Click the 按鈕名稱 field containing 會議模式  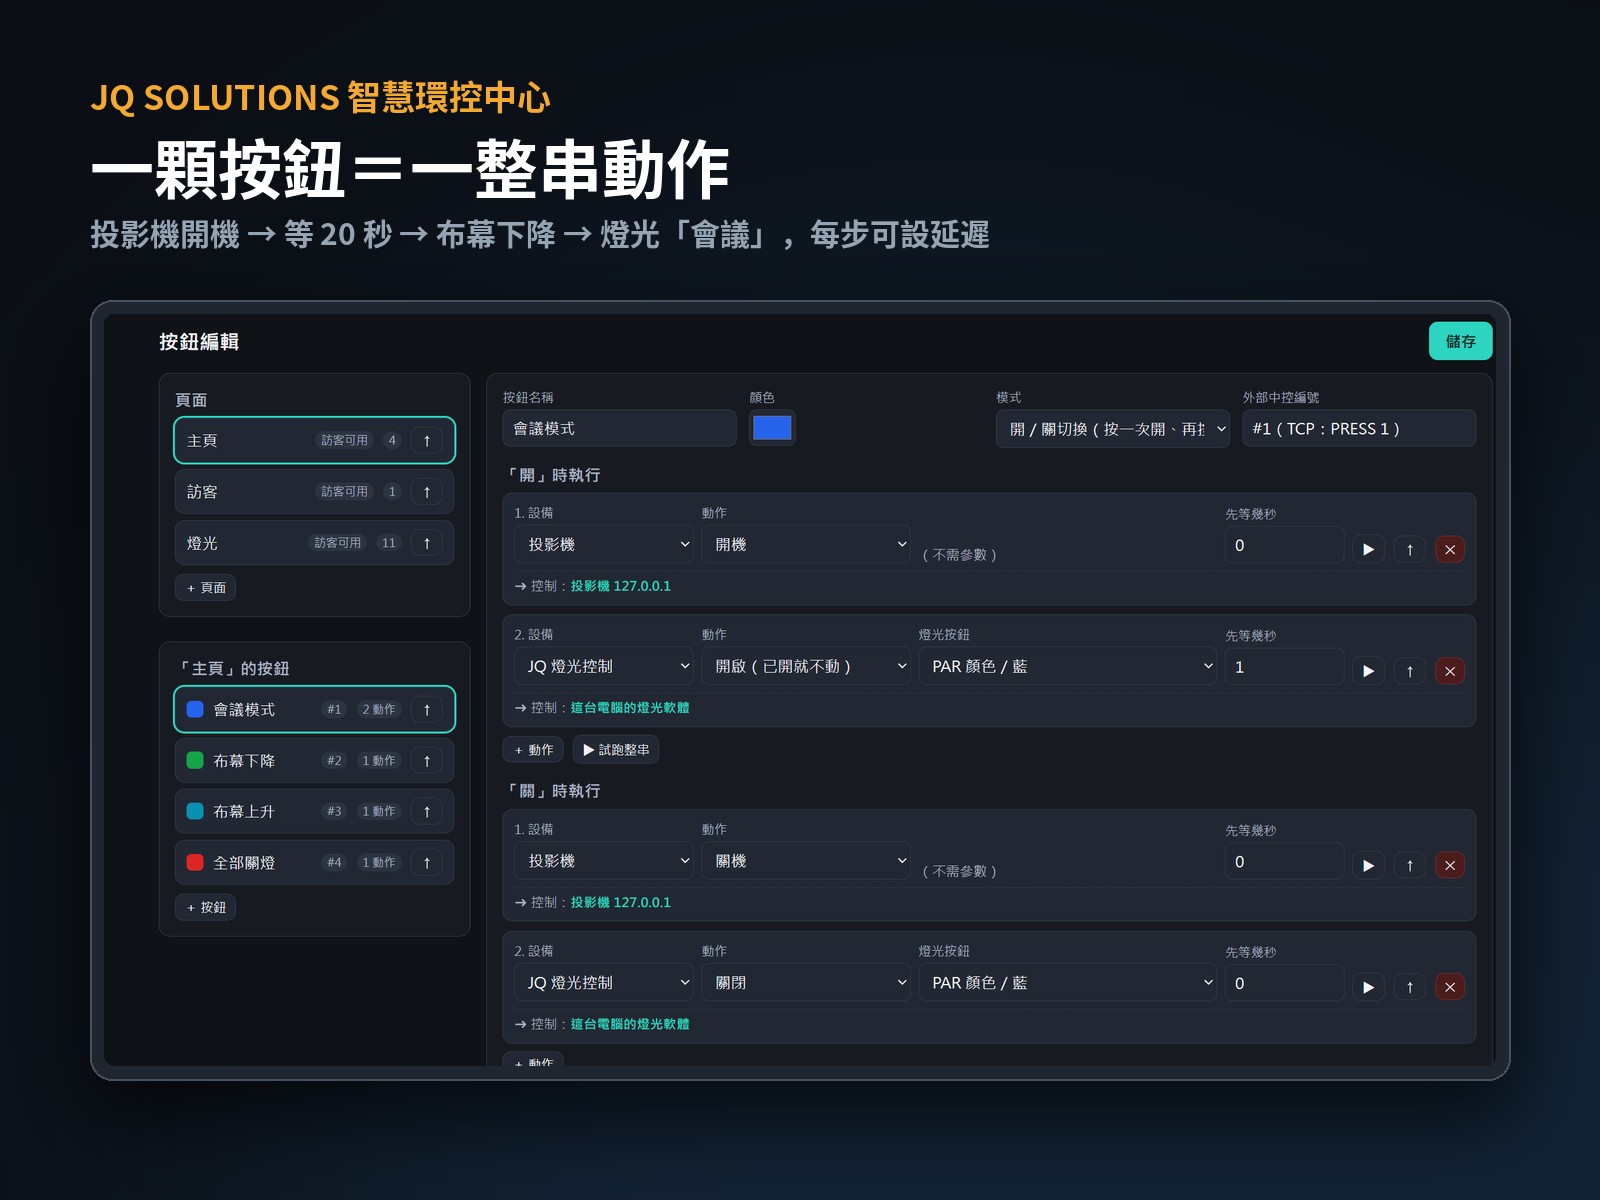click(619, 428)
